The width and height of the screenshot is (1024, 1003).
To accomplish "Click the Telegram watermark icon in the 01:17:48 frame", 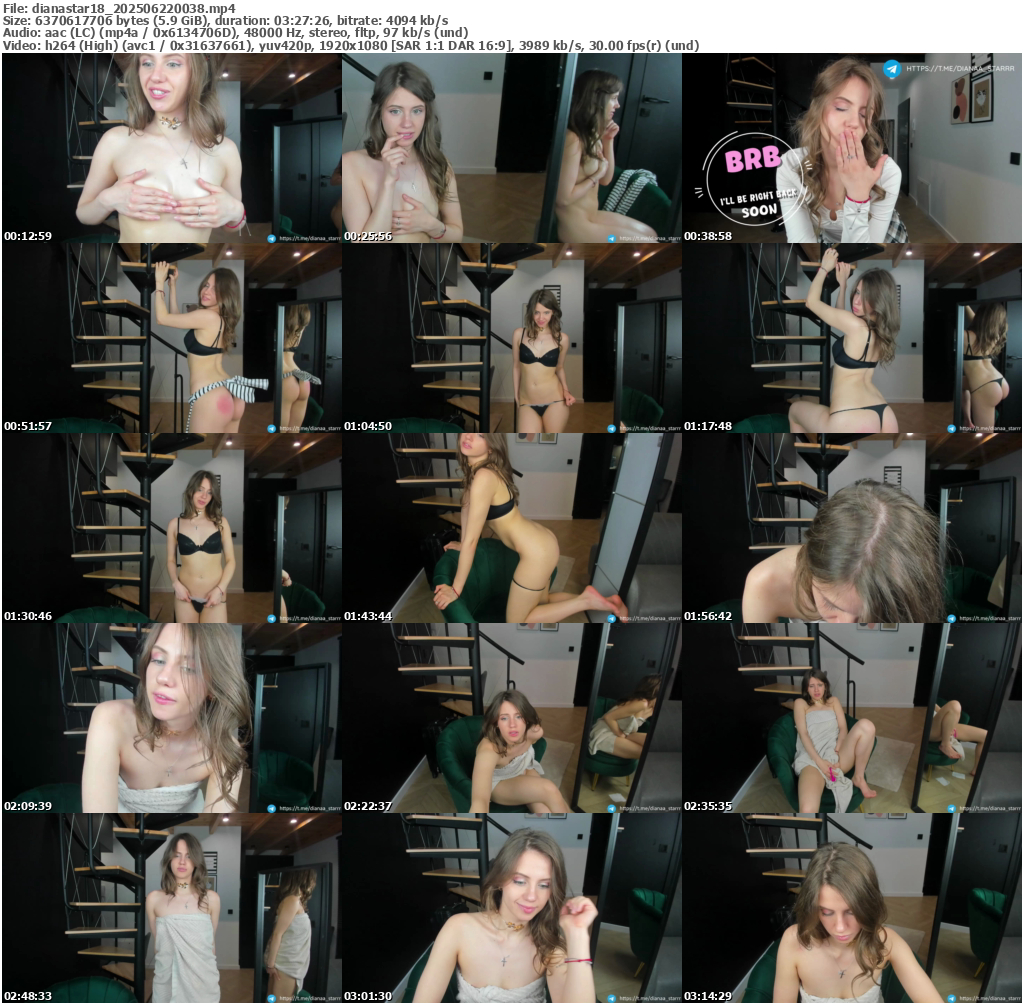I will point(951,428).
